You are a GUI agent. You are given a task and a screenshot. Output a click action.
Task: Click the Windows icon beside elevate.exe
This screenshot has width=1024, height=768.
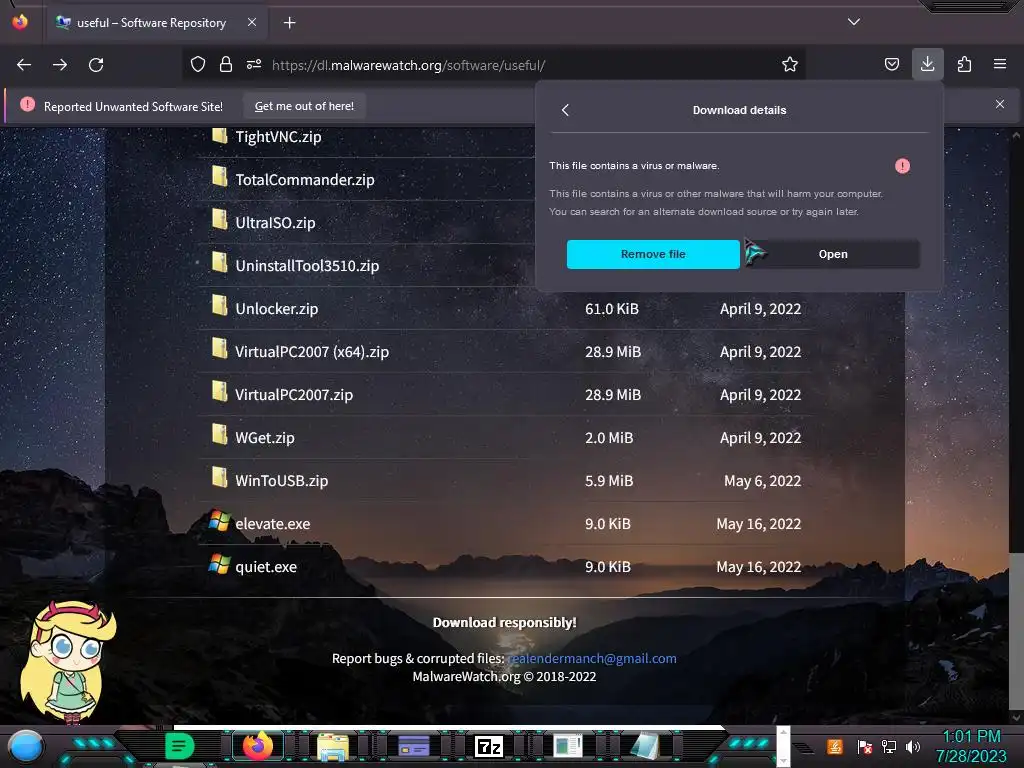pyautogui.click(x=219, y=521)
